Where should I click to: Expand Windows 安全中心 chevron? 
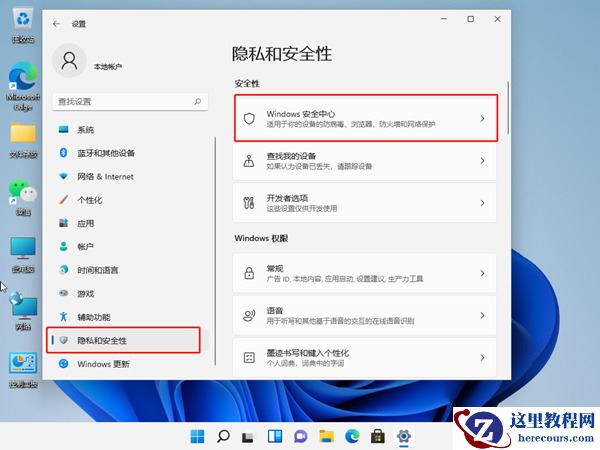482,119
